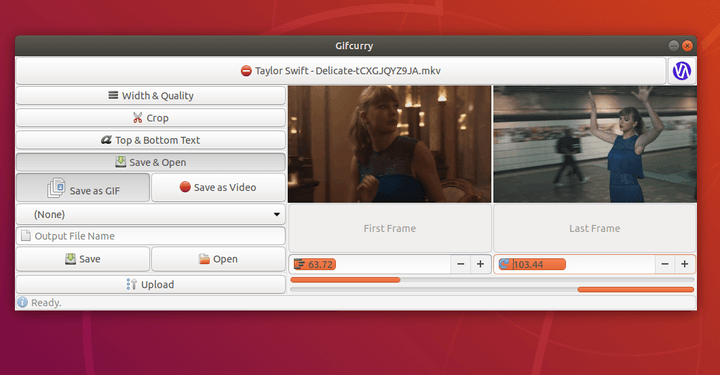Expand the Upload section

coord(151,285)
